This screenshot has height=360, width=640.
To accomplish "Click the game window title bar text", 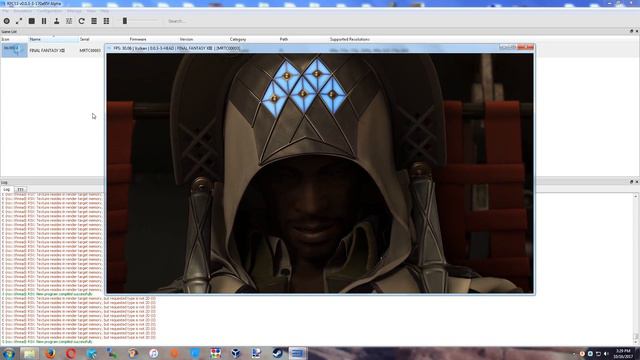I will coord(176,48).
